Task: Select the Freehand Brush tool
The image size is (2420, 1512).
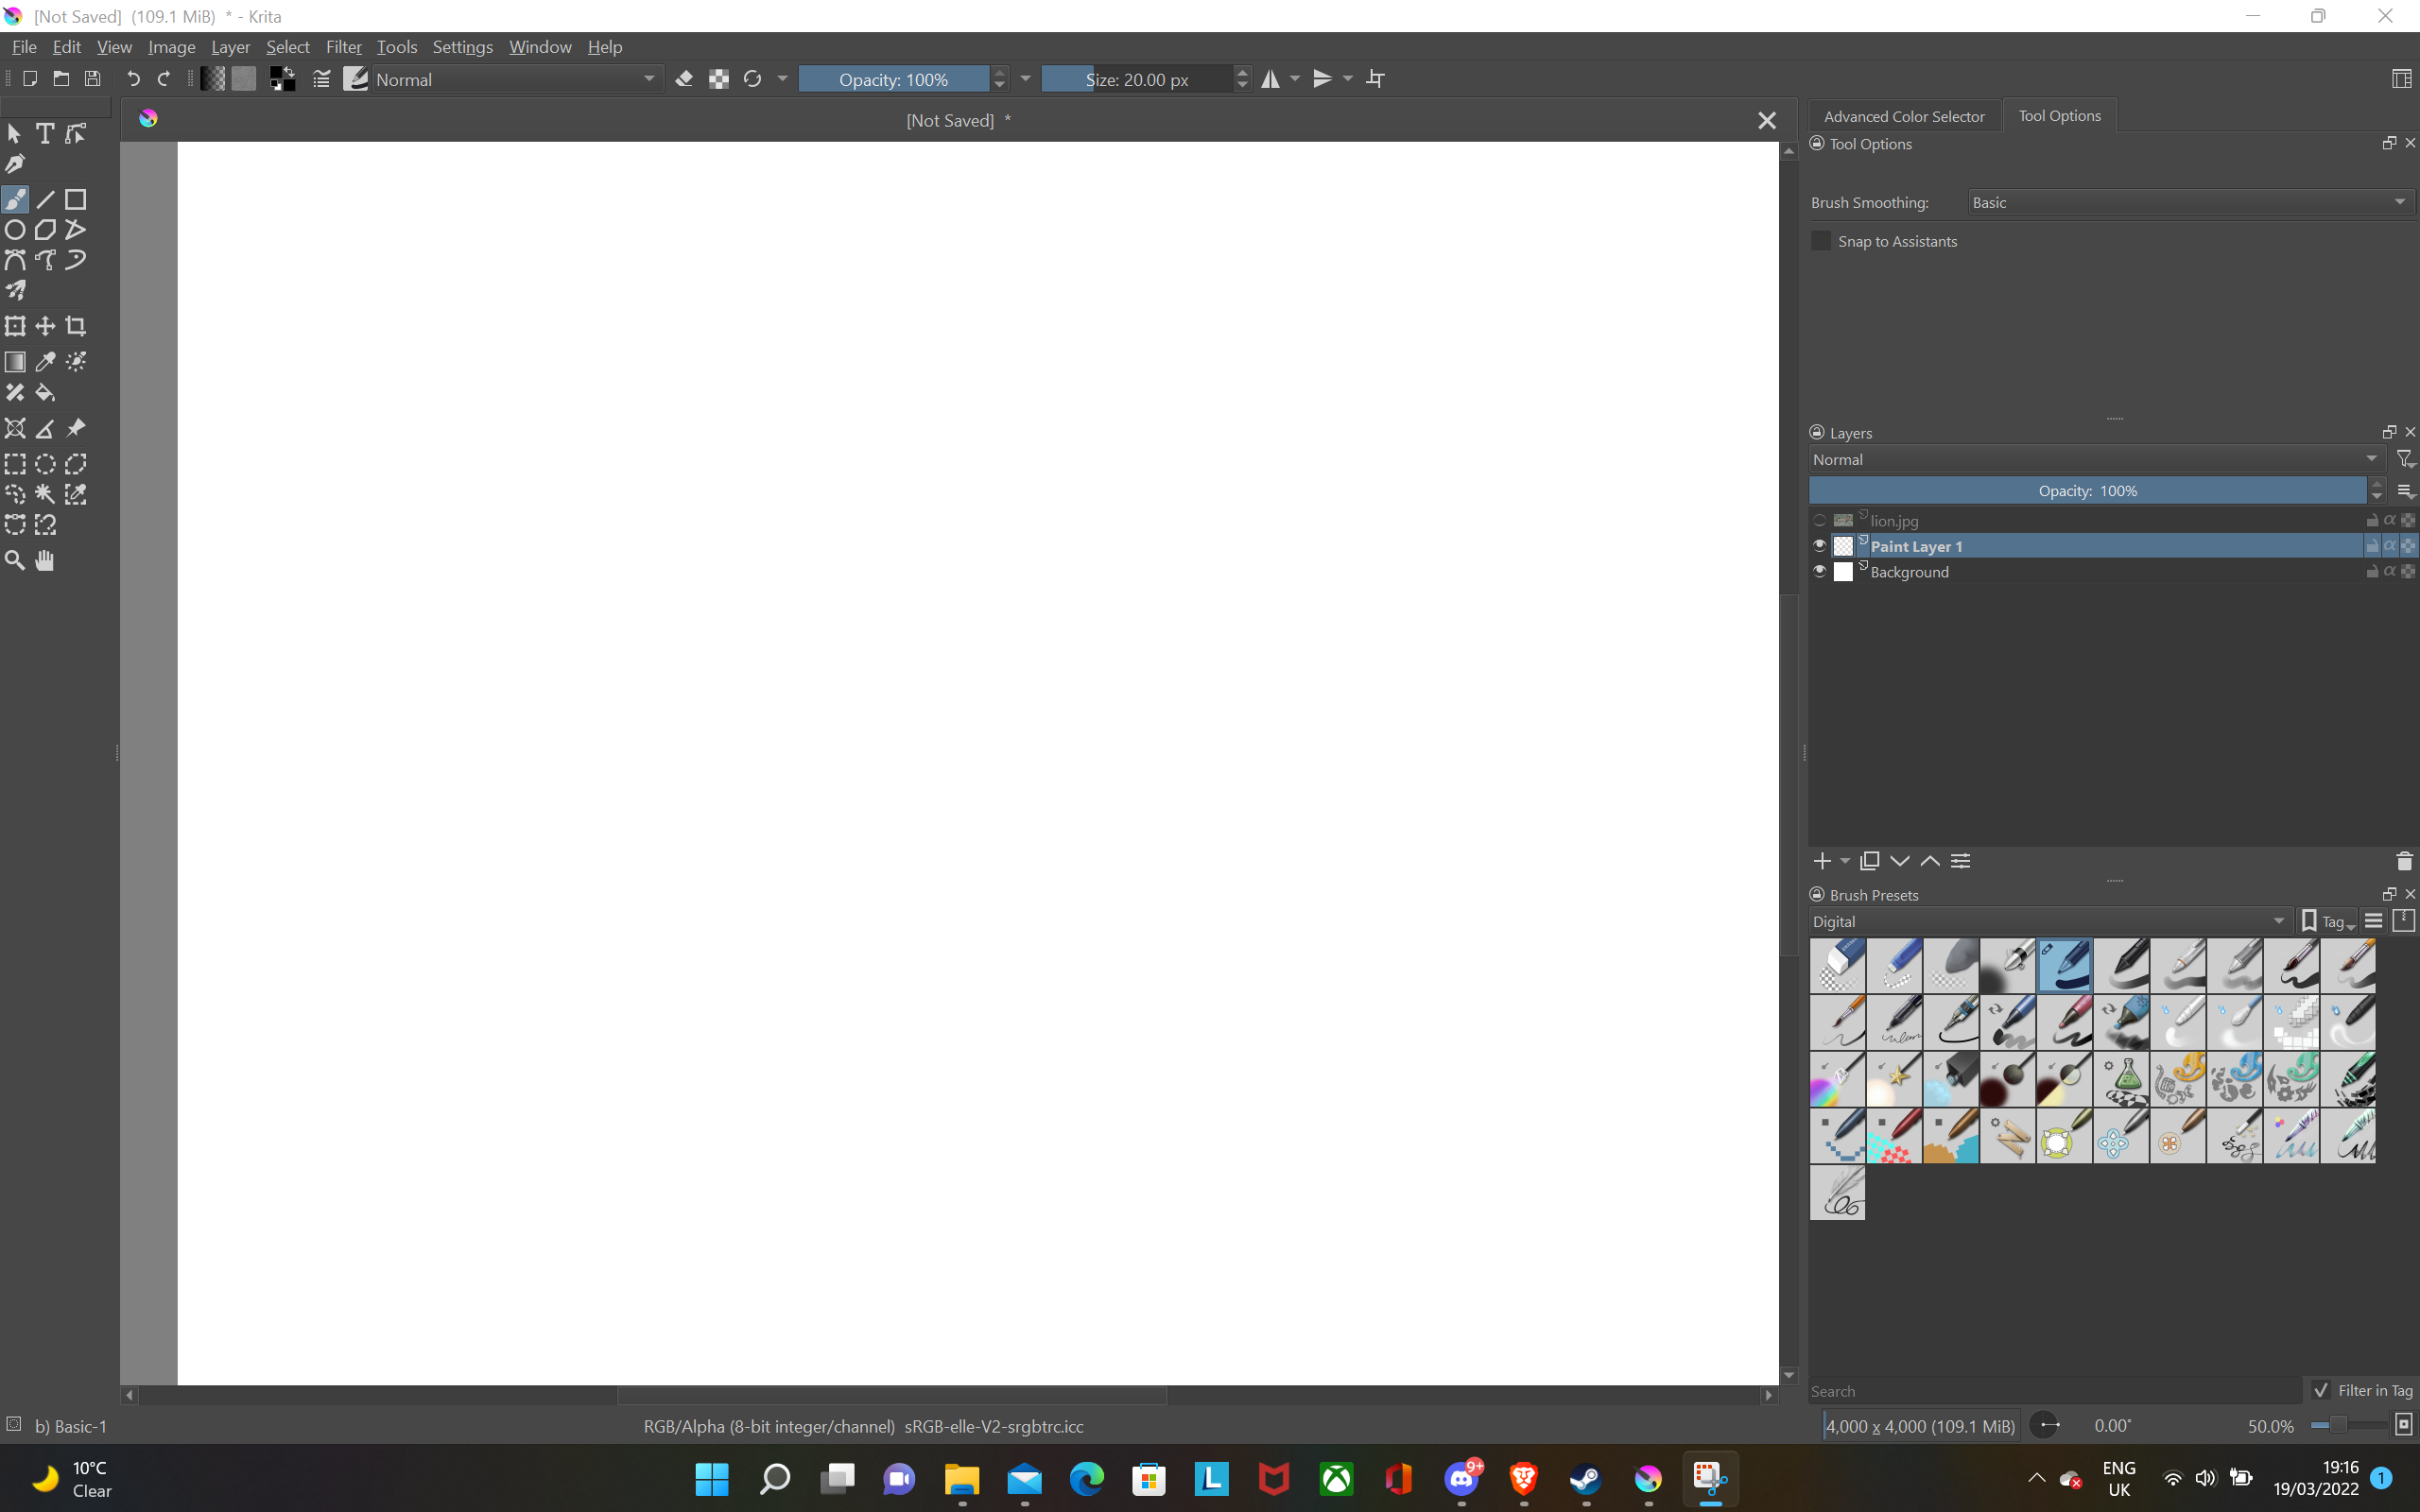Action: pyautogui.click(x=15, y=199)
